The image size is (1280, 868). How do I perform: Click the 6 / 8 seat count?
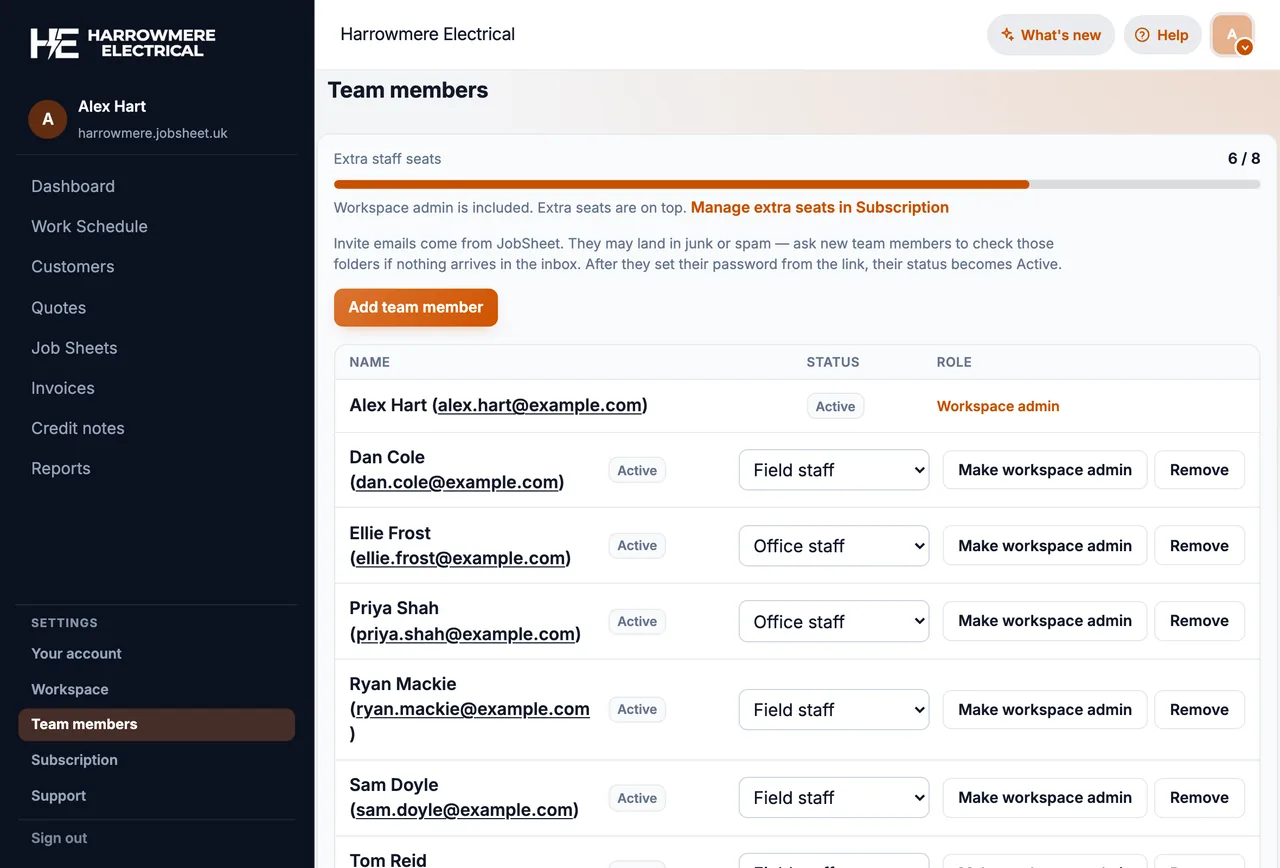pyautogui.click(x=1244, y=158)
